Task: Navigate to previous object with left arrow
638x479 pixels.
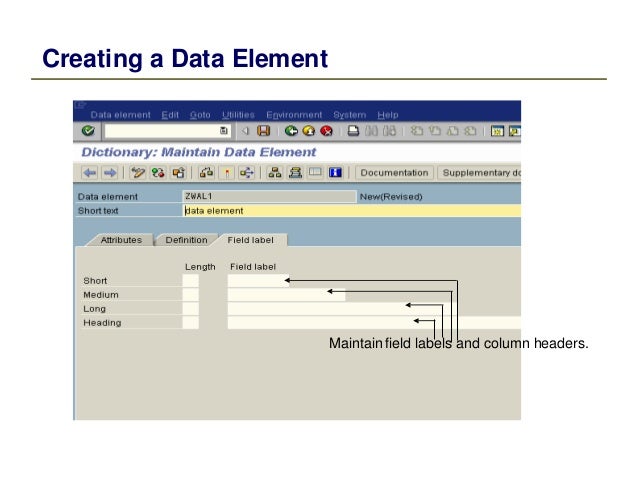Action: coord(90,173)
